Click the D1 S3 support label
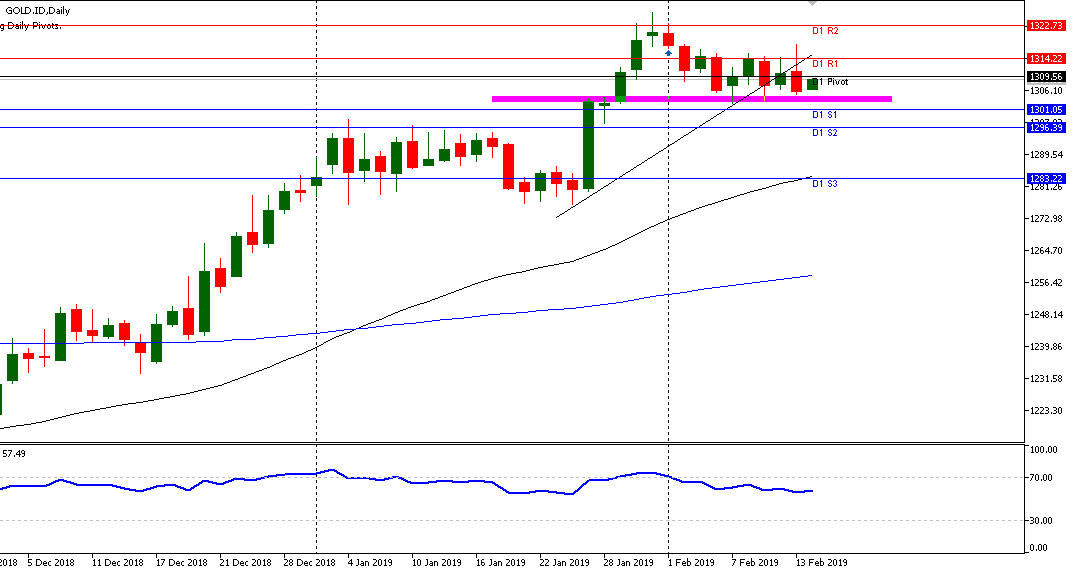The width and height of the screenshot is (1073, 573). pos(824,184)
